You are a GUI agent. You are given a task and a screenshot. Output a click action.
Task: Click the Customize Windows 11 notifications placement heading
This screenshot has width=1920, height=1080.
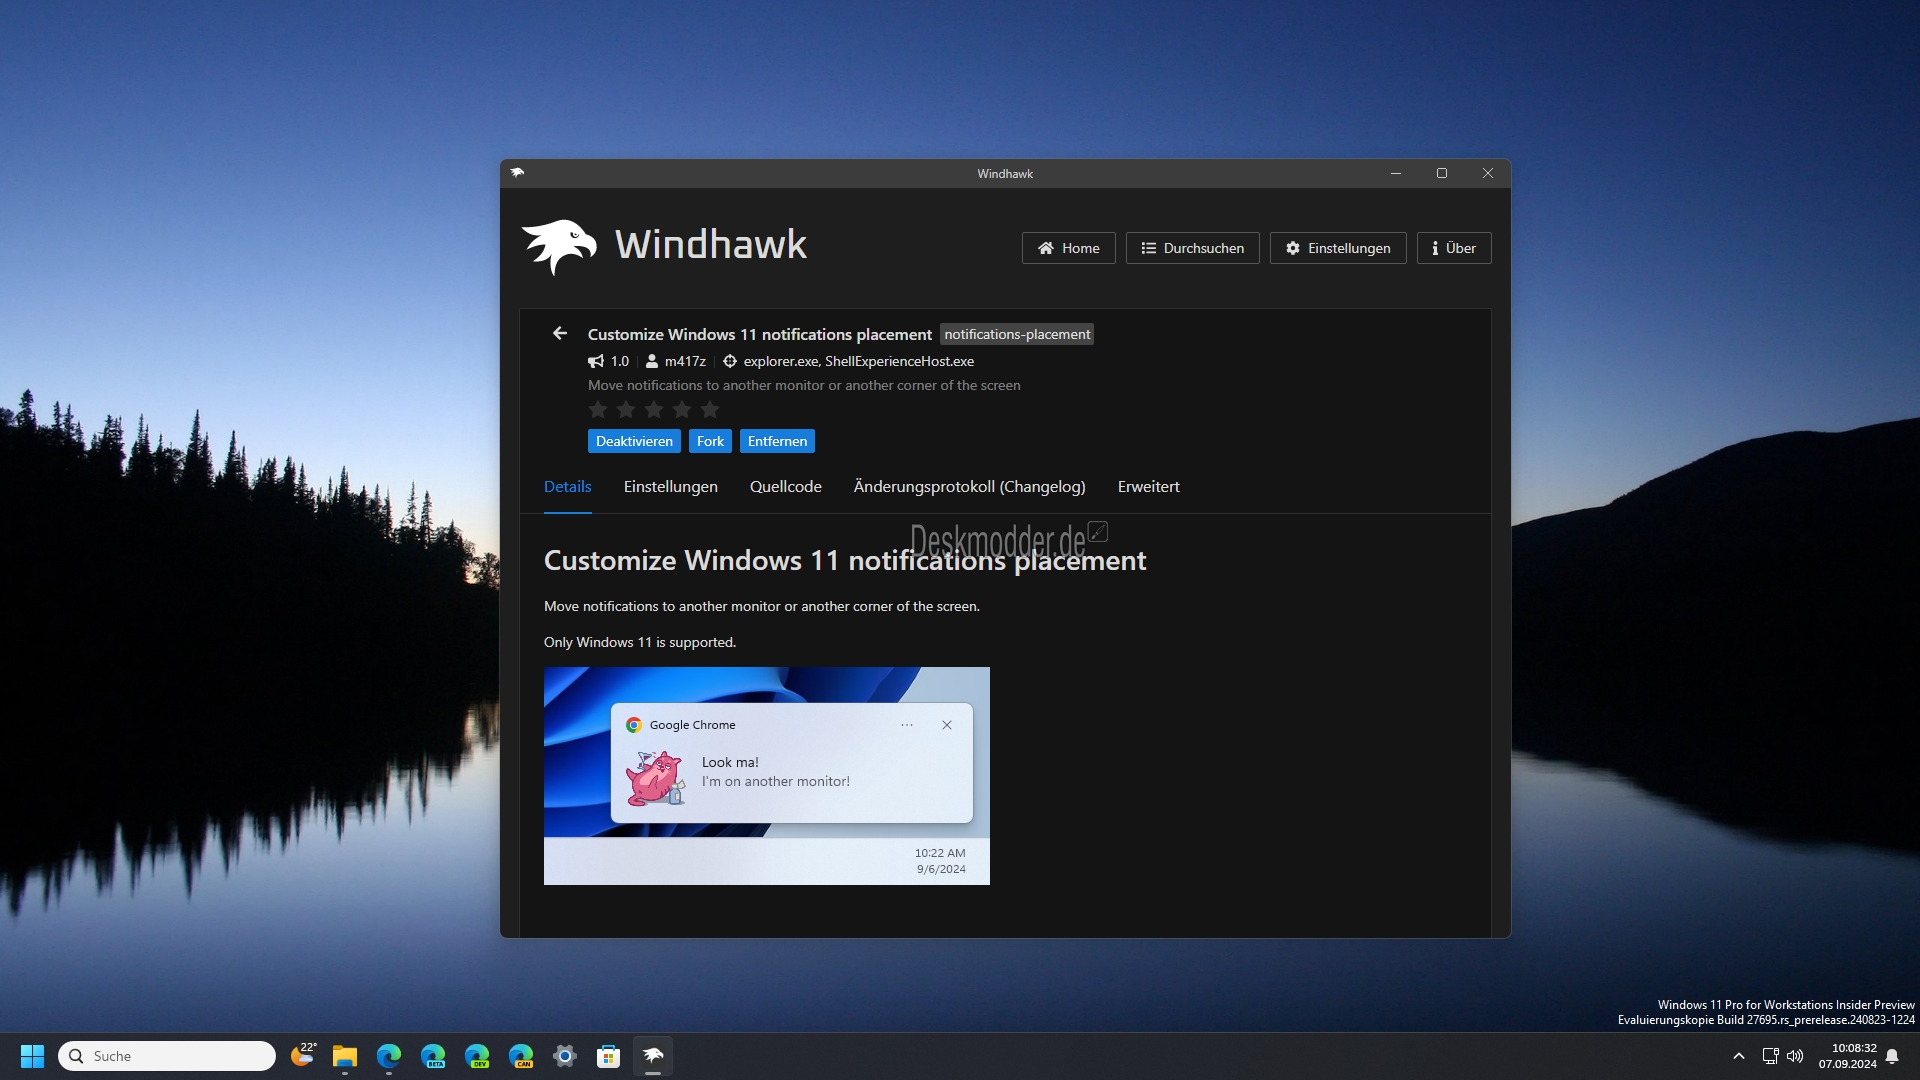[845, 561]
